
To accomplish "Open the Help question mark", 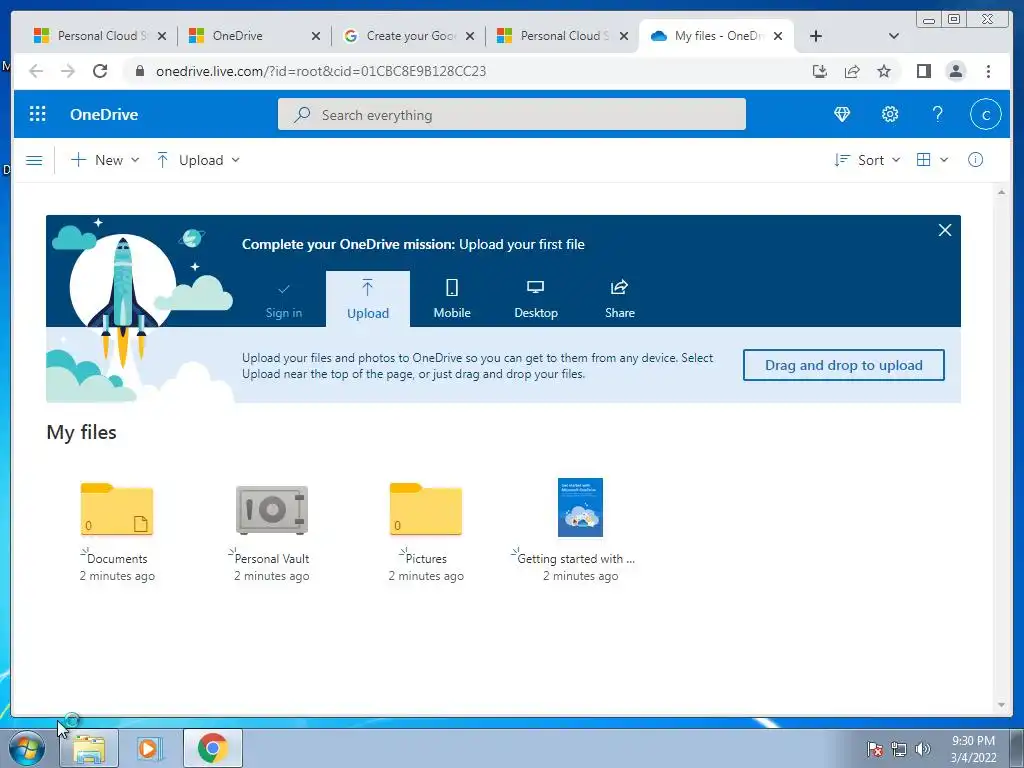I will point(937,114).
